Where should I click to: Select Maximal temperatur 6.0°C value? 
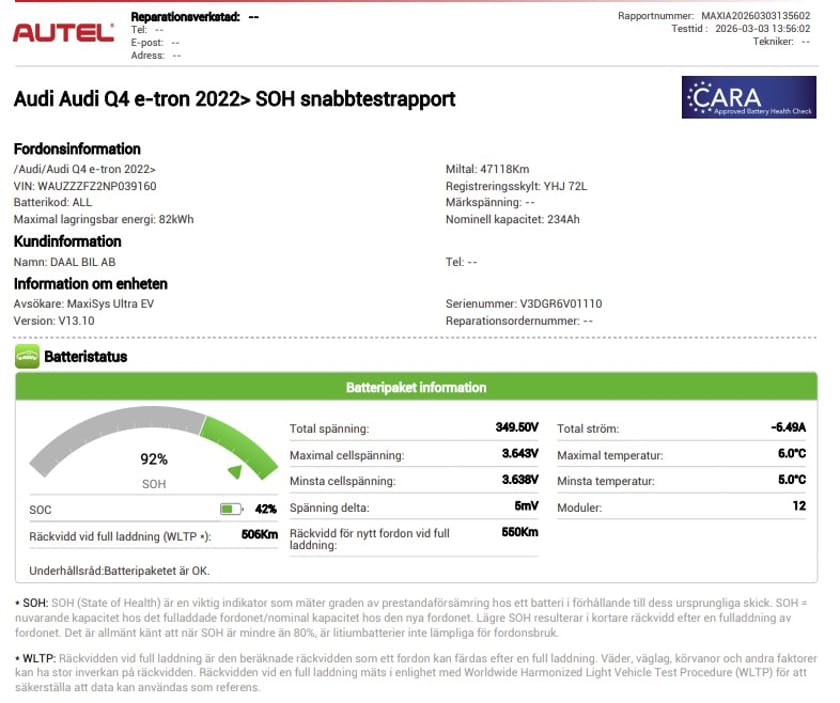click(x=792, y=453)
